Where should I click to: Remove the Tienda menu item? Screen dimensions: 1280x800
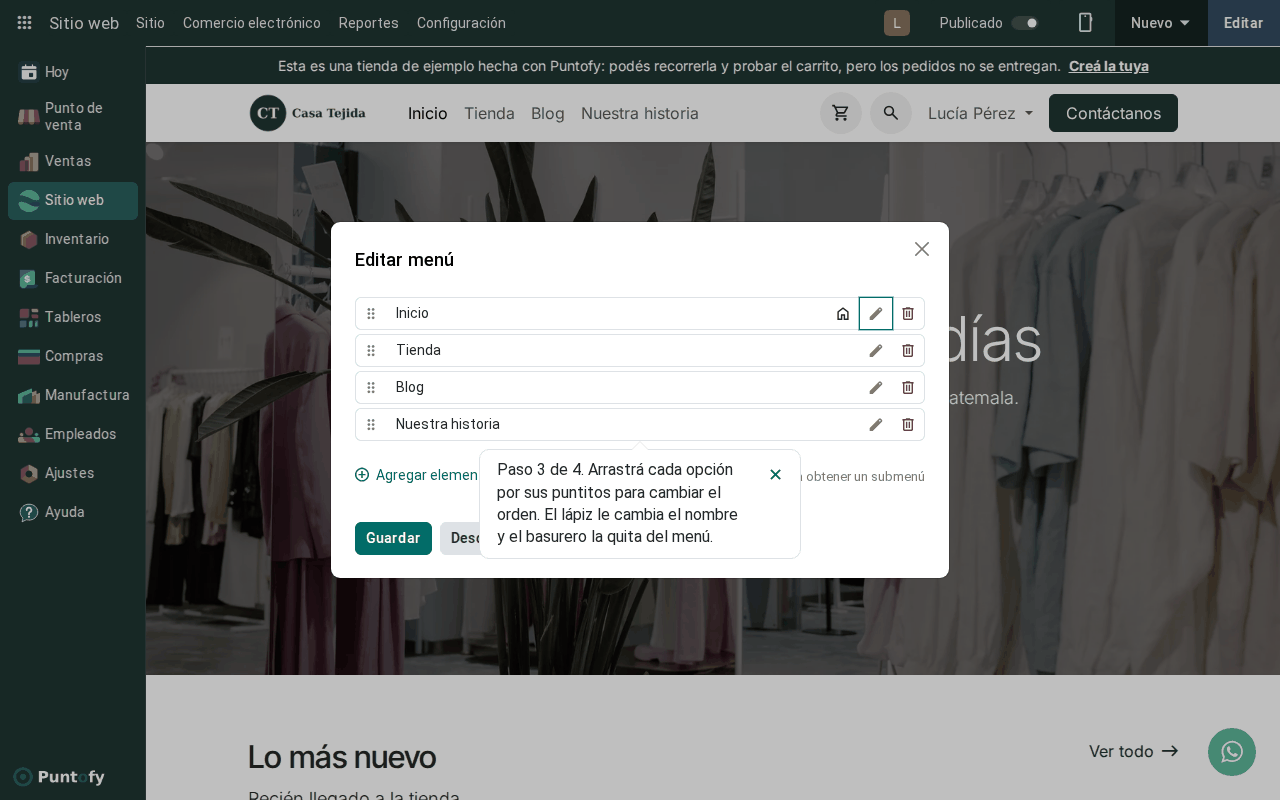click(908, 350)
